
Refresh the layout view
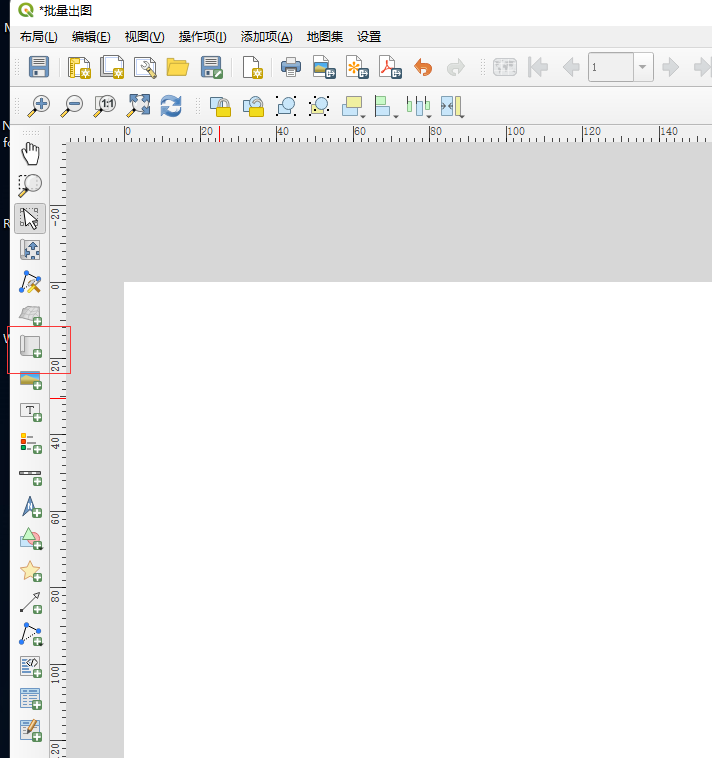171,105
